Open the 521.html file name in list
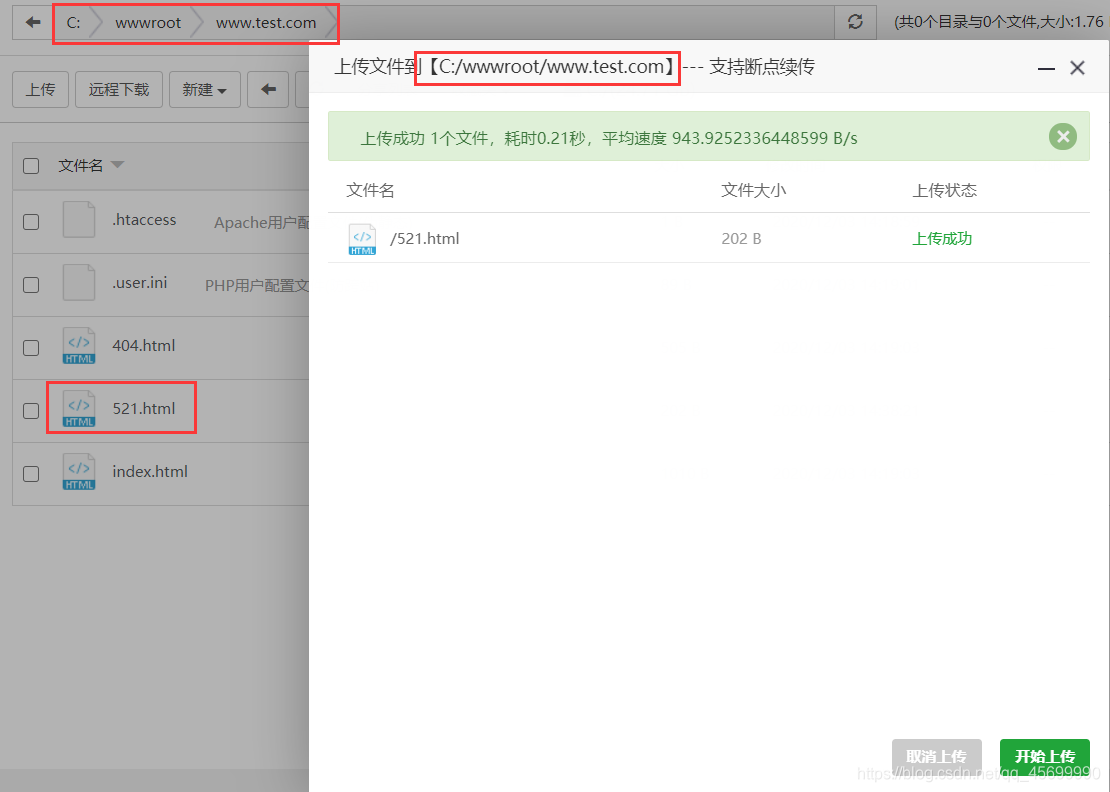This screenshot has height=792, width=1110. [x=144, y=409]
